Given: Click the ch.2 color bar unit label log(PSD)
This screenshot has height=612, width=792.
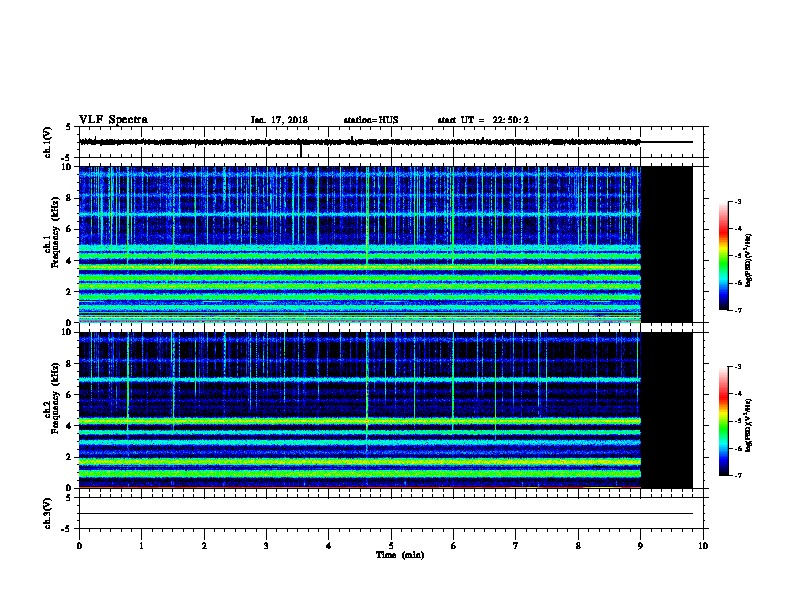Looking at the screenshot, I should (748, 425).
